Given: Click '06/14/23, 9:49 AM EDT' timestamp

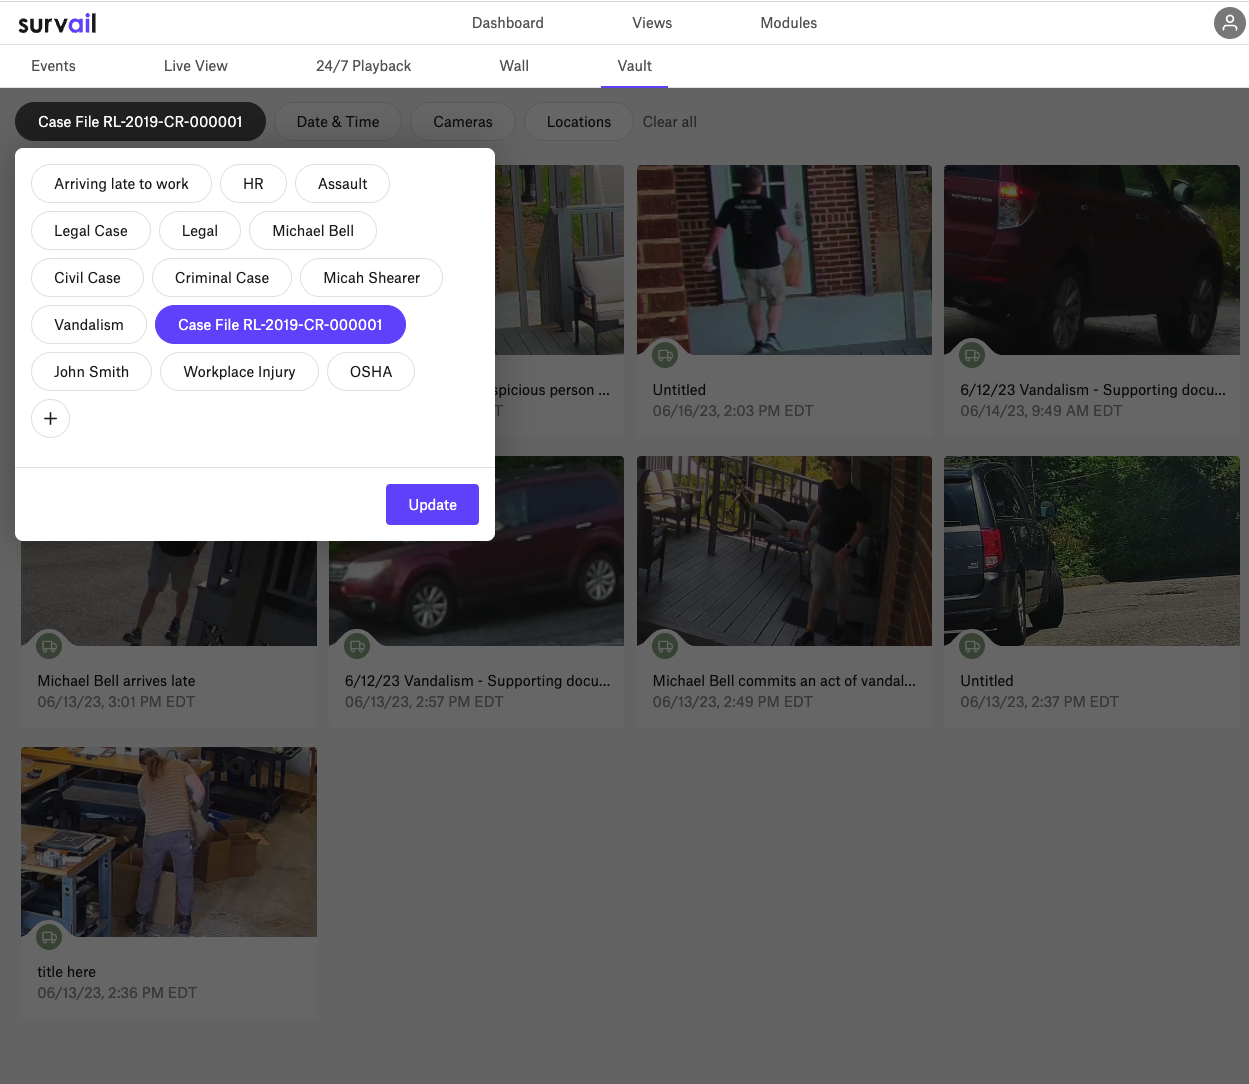Looking at the screenshot, I should point(1041,411).
